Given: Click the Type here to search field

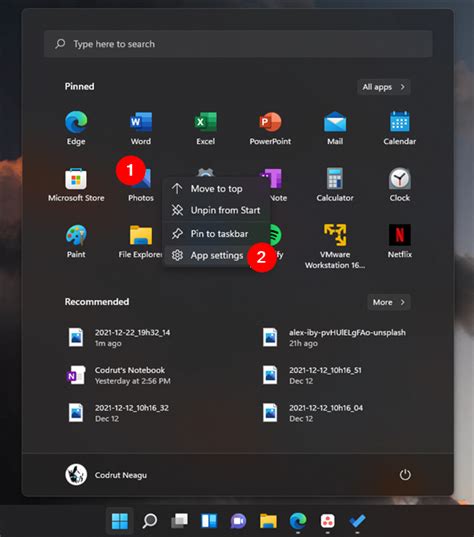Looking at the screenshot, I should tap(238, 44).
